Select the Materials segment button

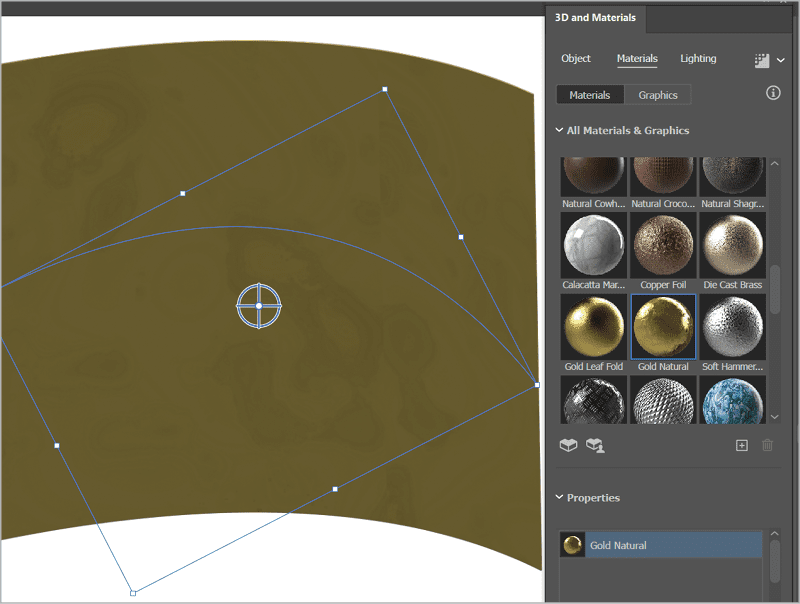(590, 95)
